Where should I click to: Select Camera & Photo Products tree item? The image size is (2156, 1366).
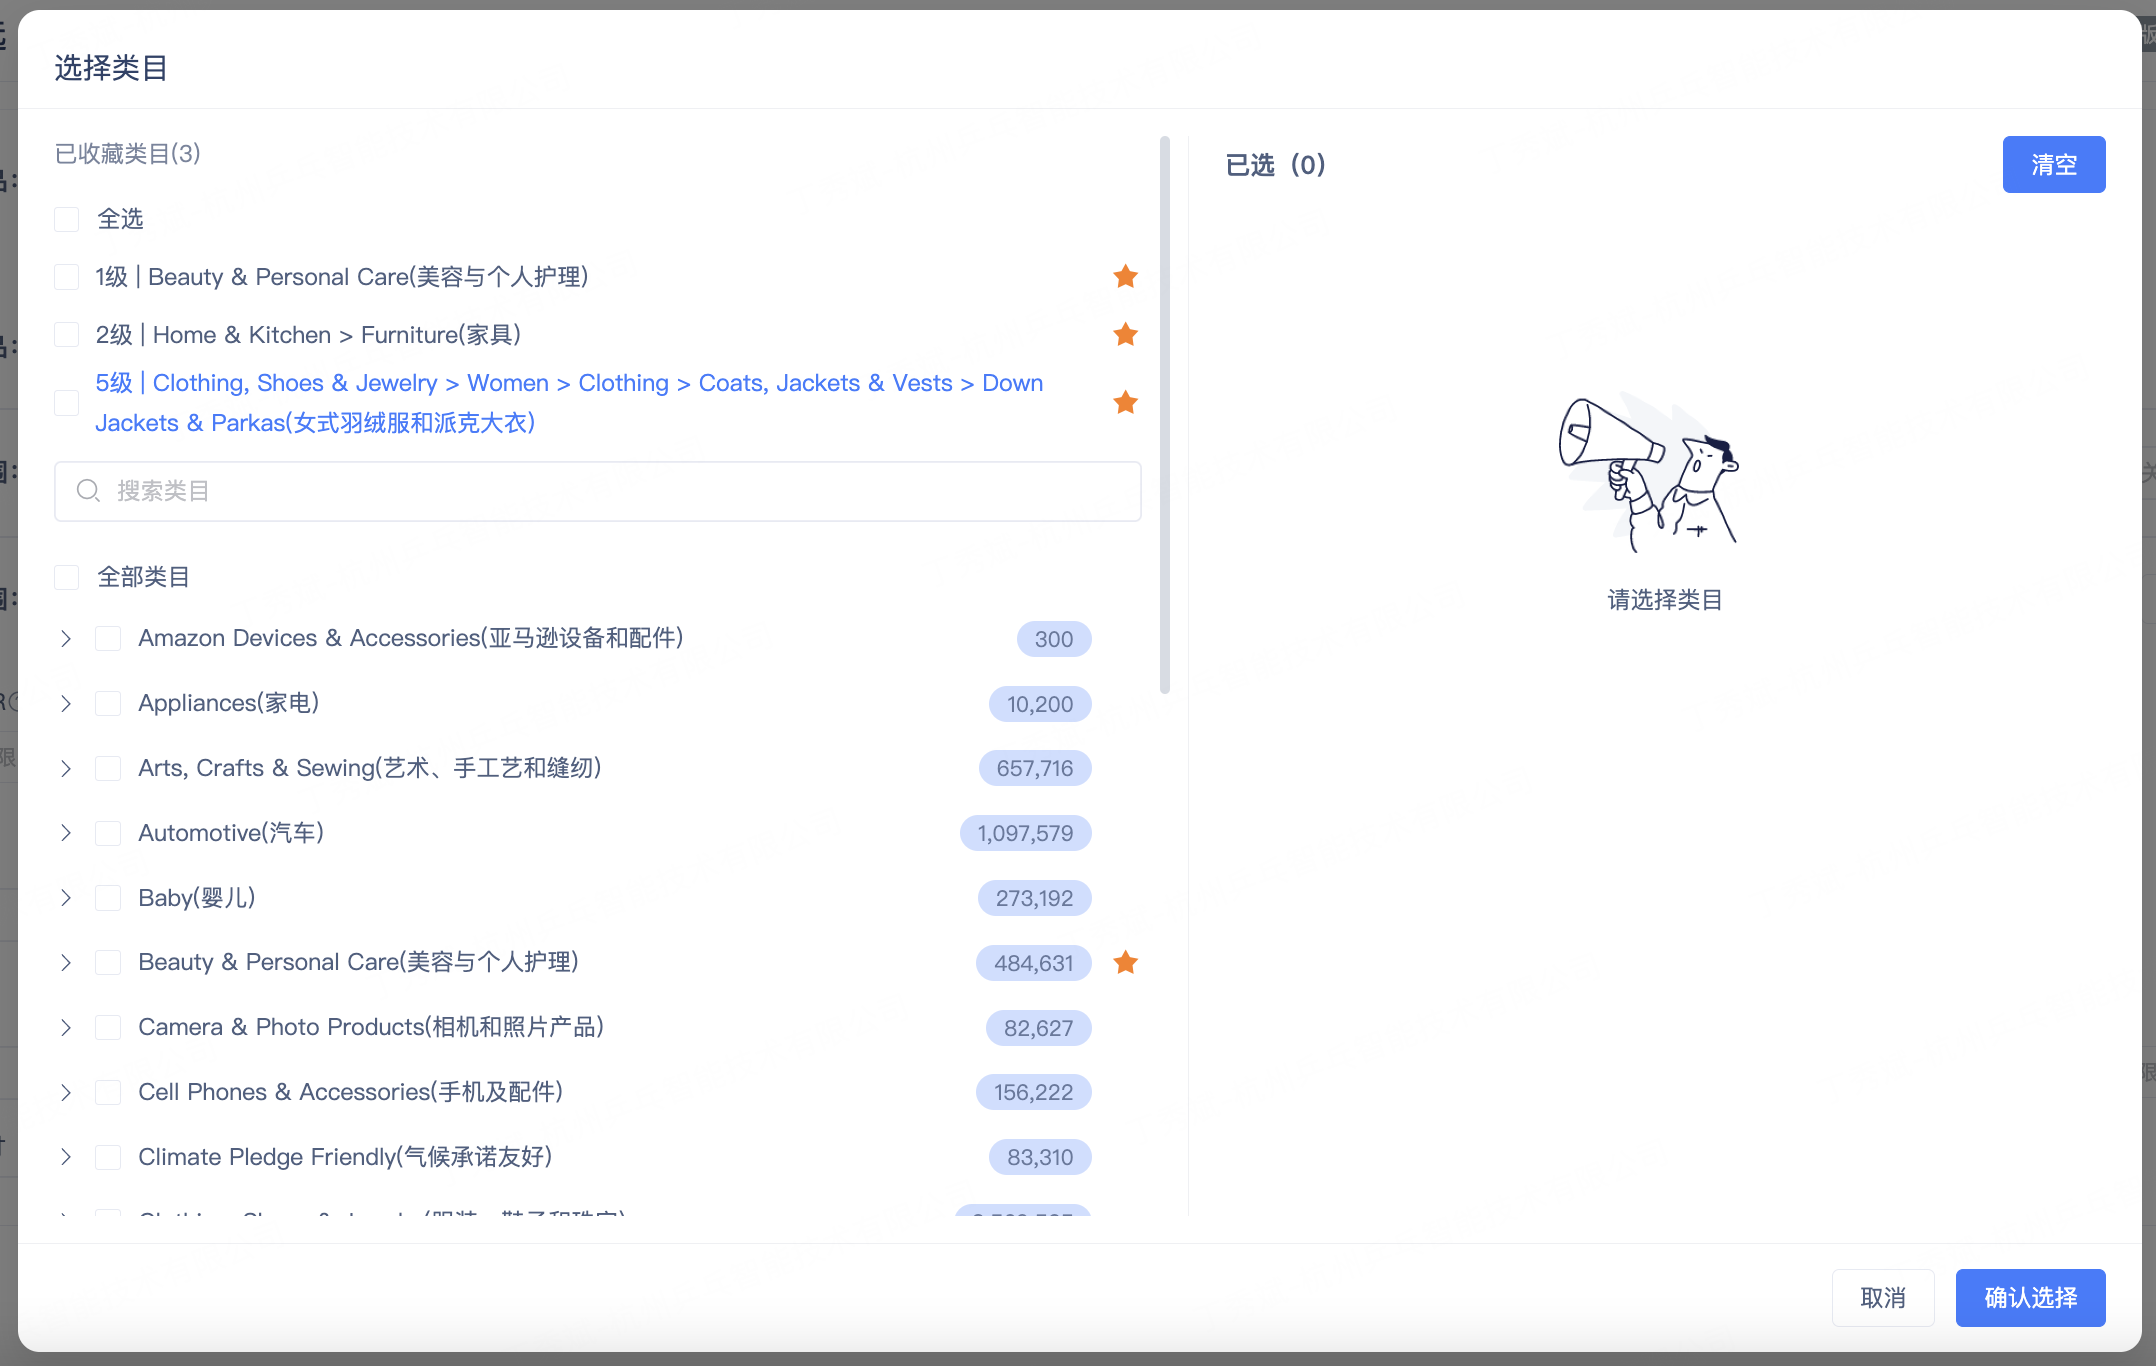370,1027
